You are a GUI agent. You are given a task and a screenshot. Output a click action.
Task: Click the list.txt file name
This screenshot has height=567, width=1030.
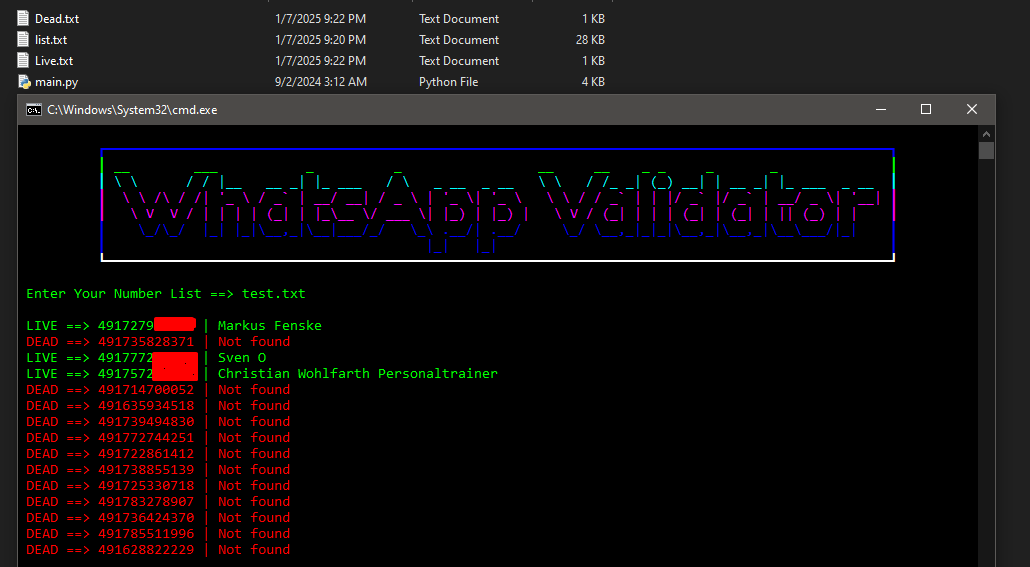(51, 39)
